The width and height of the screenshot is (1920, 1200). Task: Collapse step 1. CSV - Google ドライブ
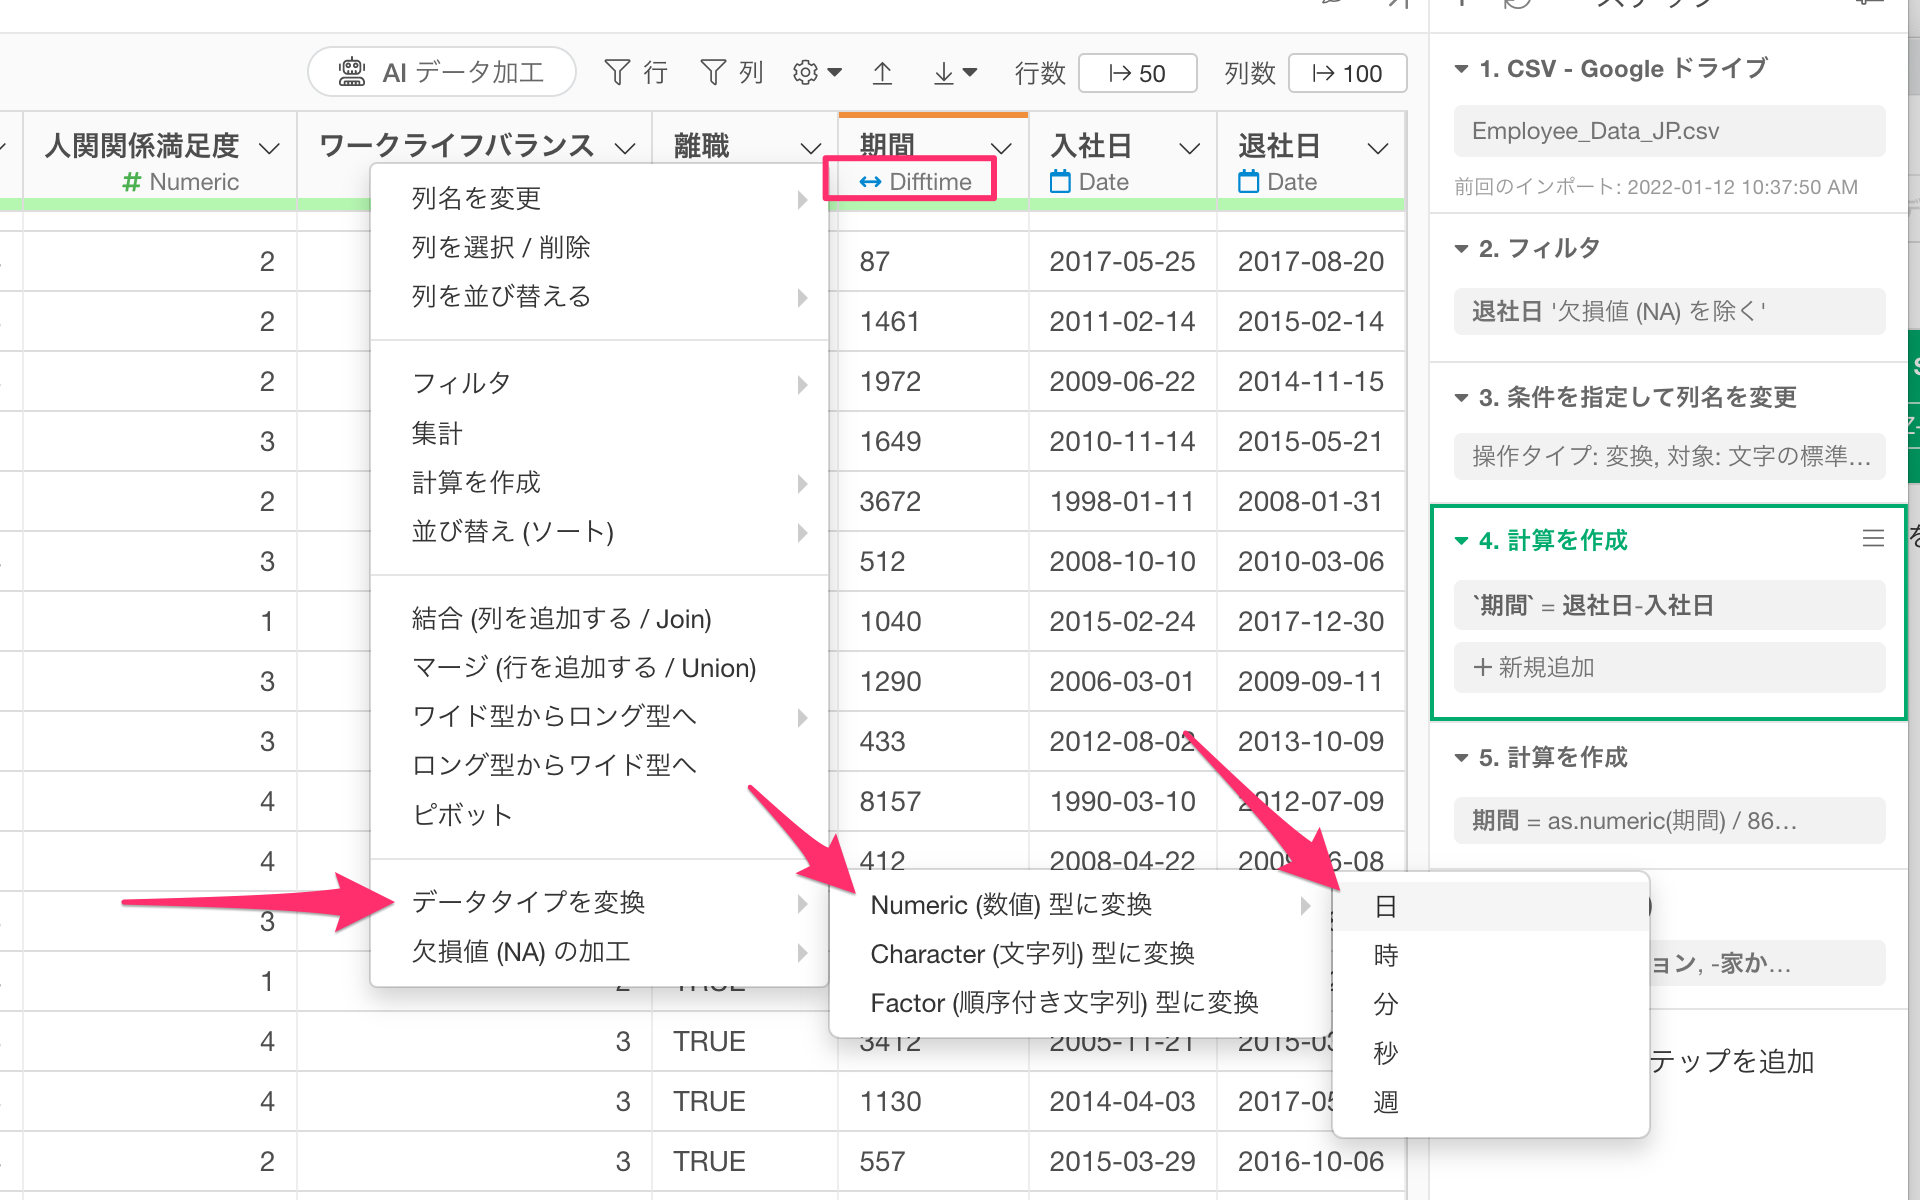click(1461, 69)
